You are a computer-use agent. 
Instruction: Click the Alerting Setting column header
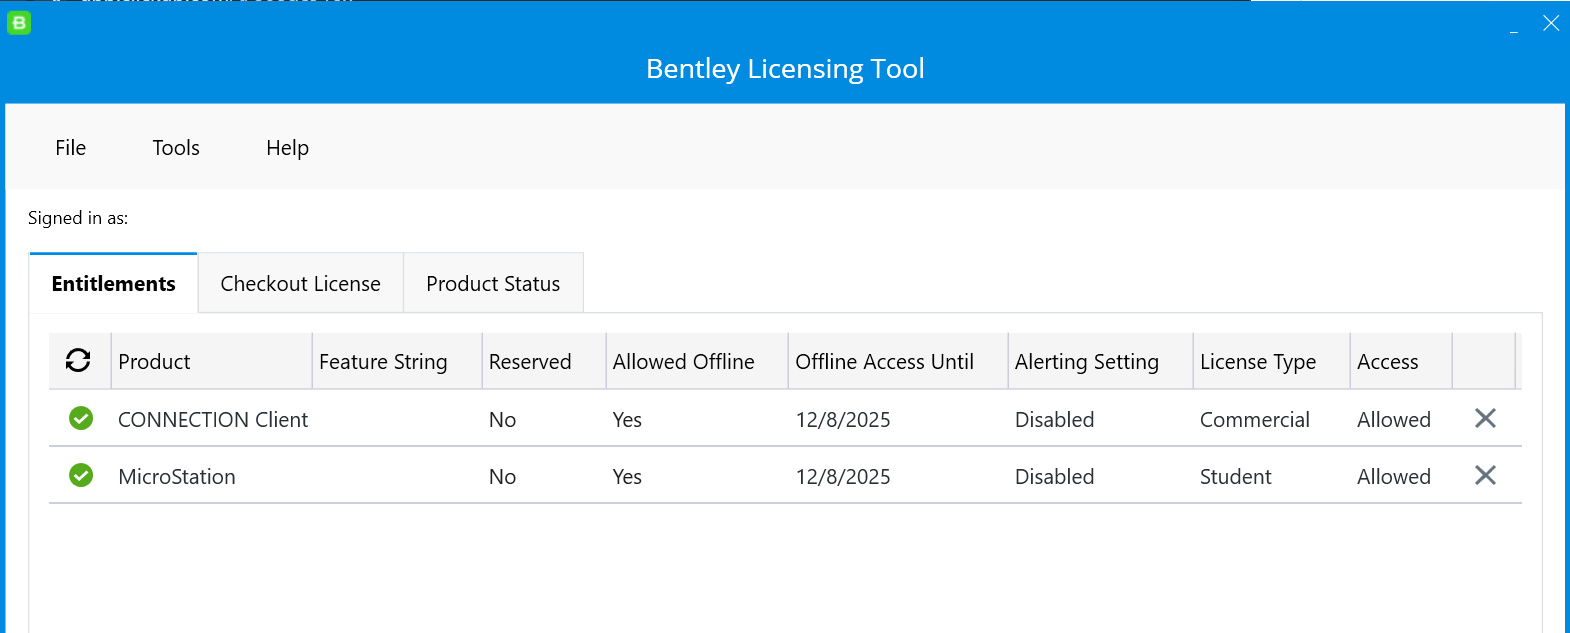click(x=1086, y=362)
